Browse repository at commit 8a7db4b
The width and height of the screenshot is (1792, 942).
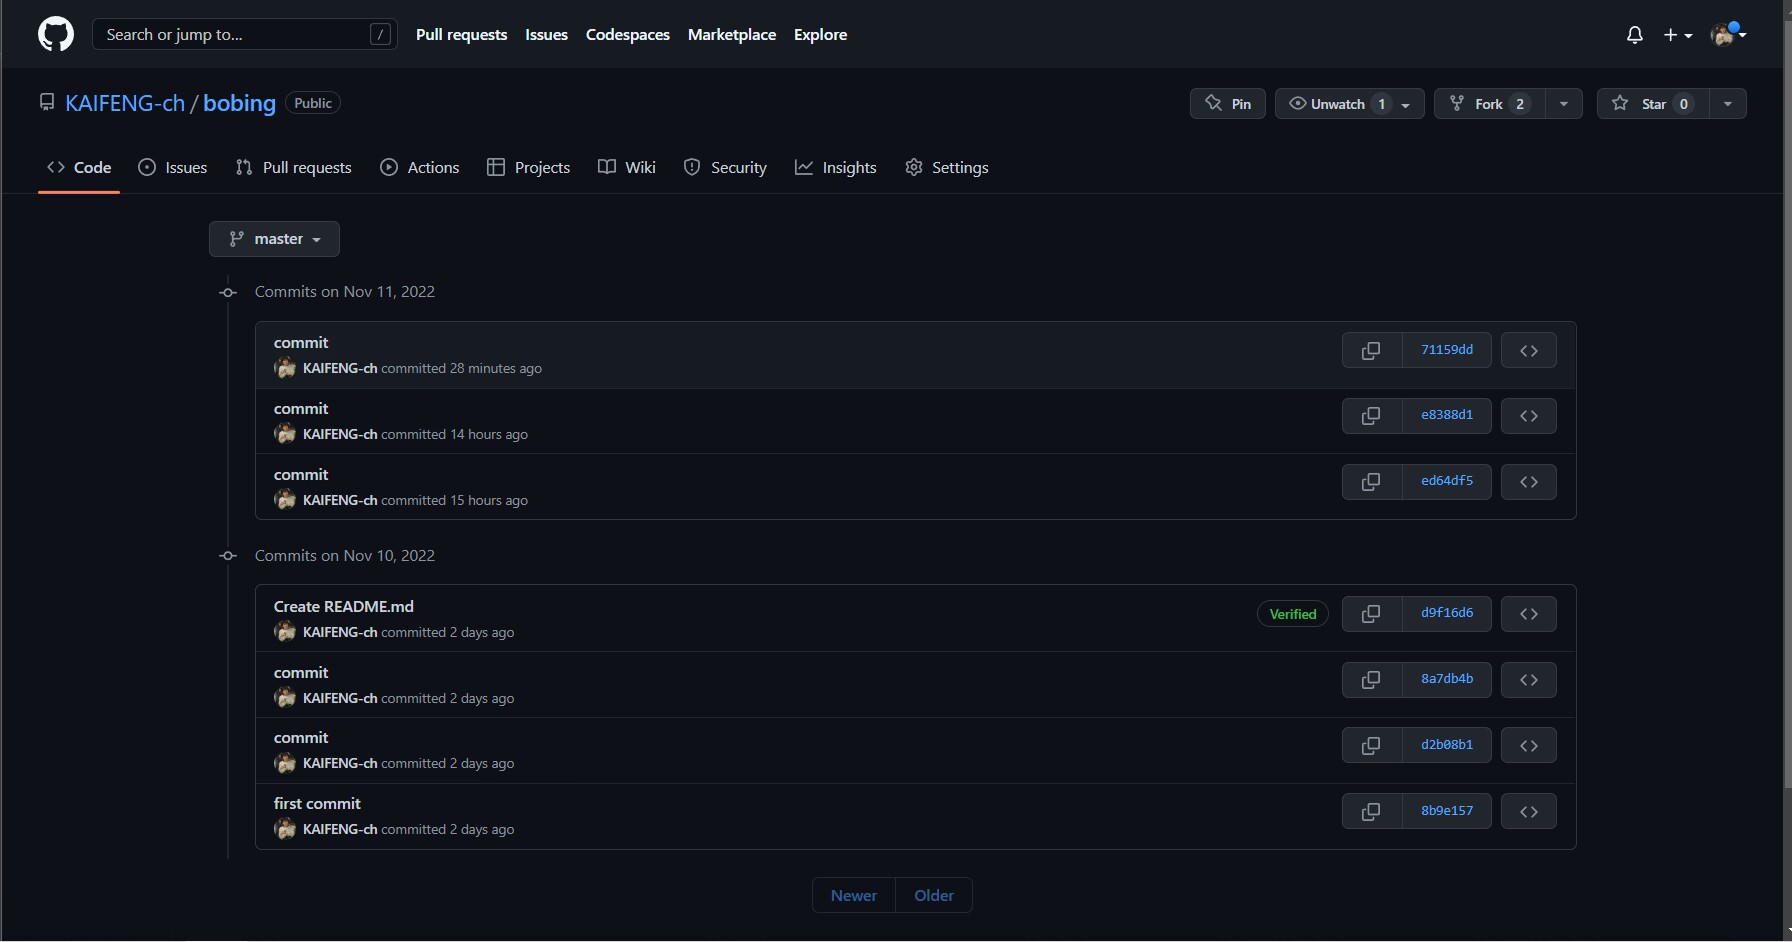tap(1529, 680)
